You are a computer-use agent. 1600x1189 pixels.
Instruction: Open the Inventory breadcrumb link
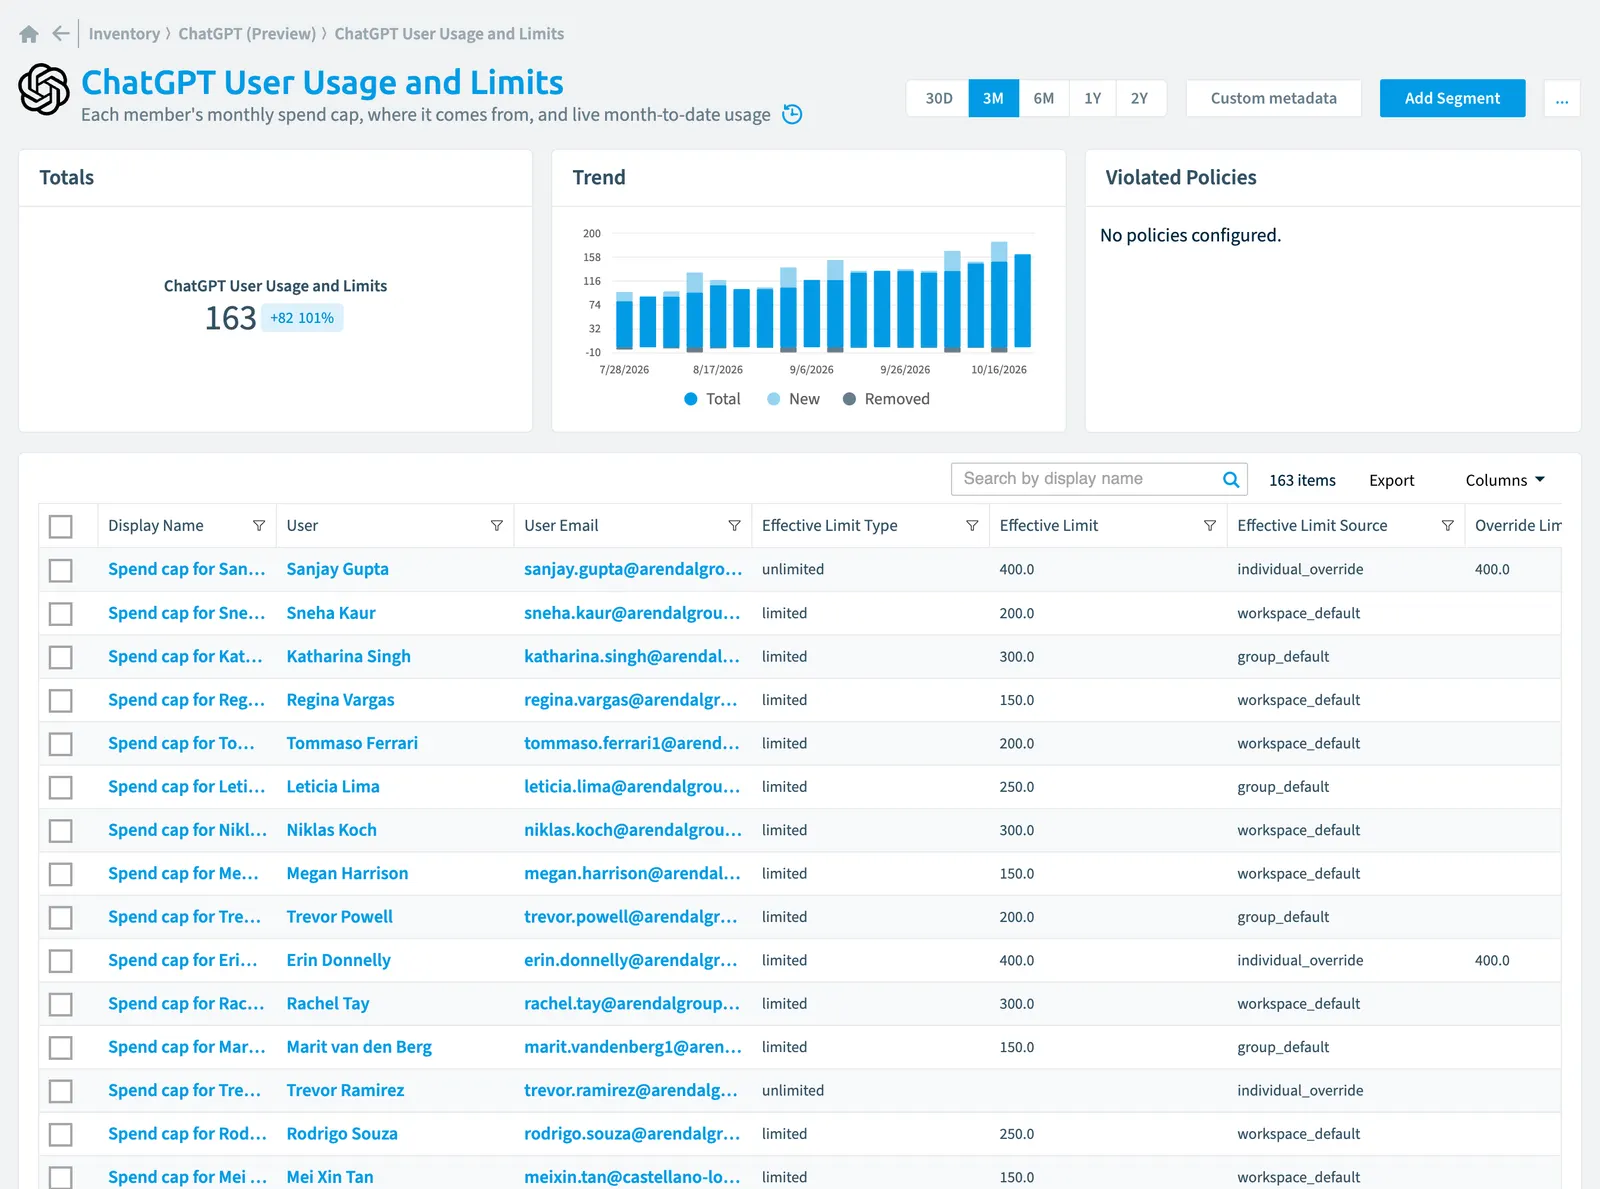click(124, 34)
